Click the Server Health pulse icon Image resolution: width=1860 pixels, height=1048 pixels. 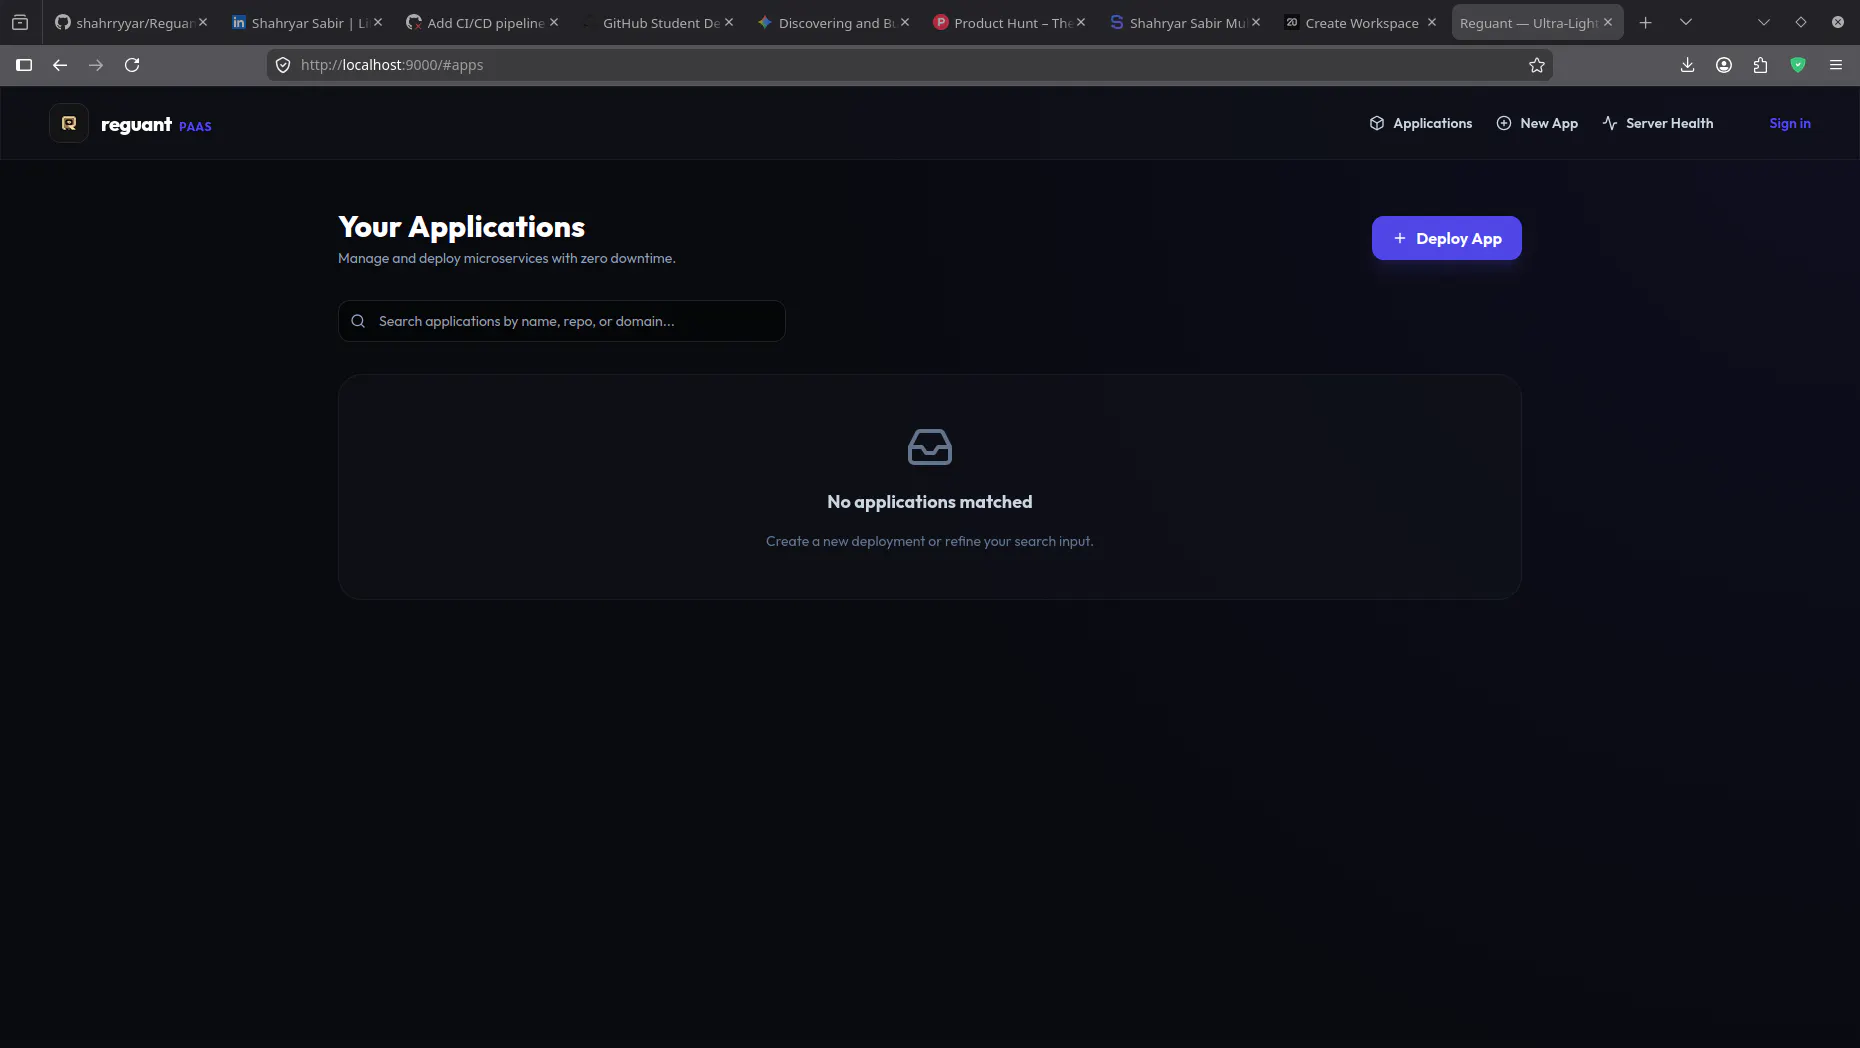(x=1610, y=123)
